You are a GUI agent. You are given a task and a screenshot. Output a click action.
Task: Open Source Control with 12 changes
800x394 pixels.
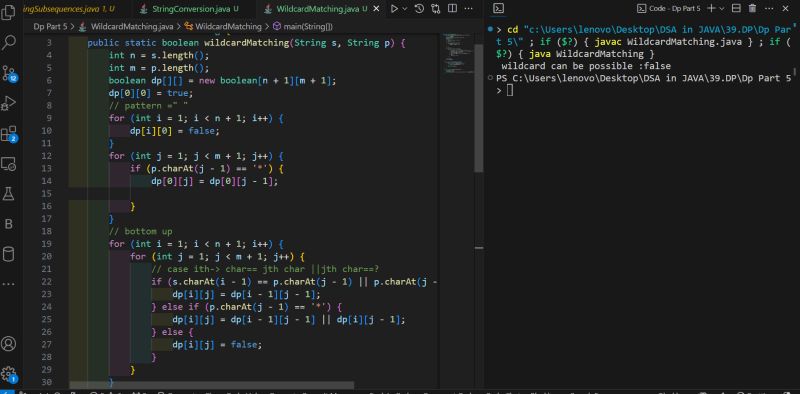(x=9, y=73)
